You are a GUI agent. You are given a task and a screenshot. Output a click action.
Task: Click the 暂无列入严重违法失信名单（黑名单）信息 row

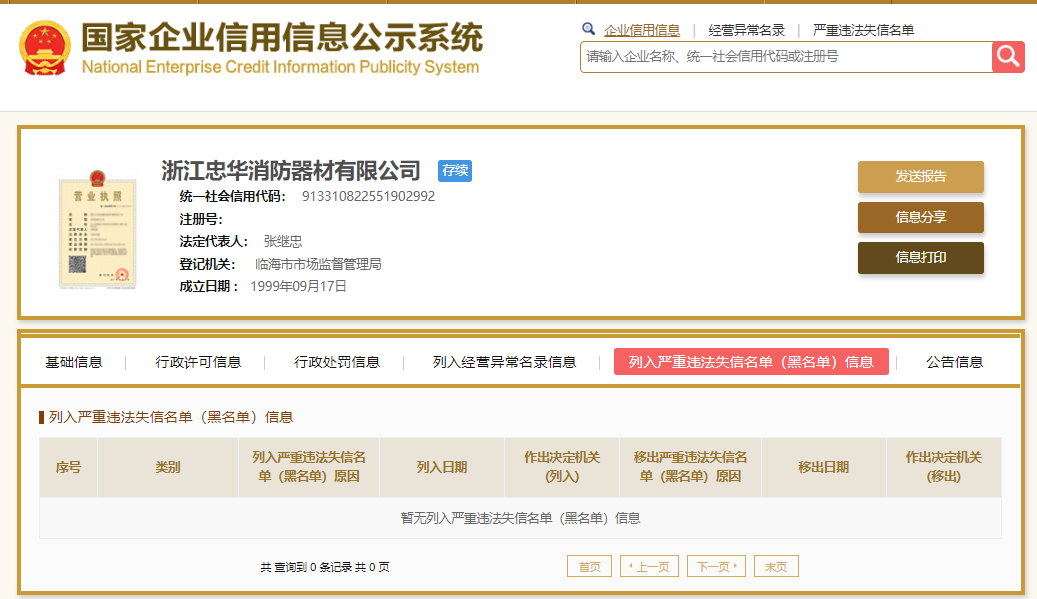[x=520, y=518]
